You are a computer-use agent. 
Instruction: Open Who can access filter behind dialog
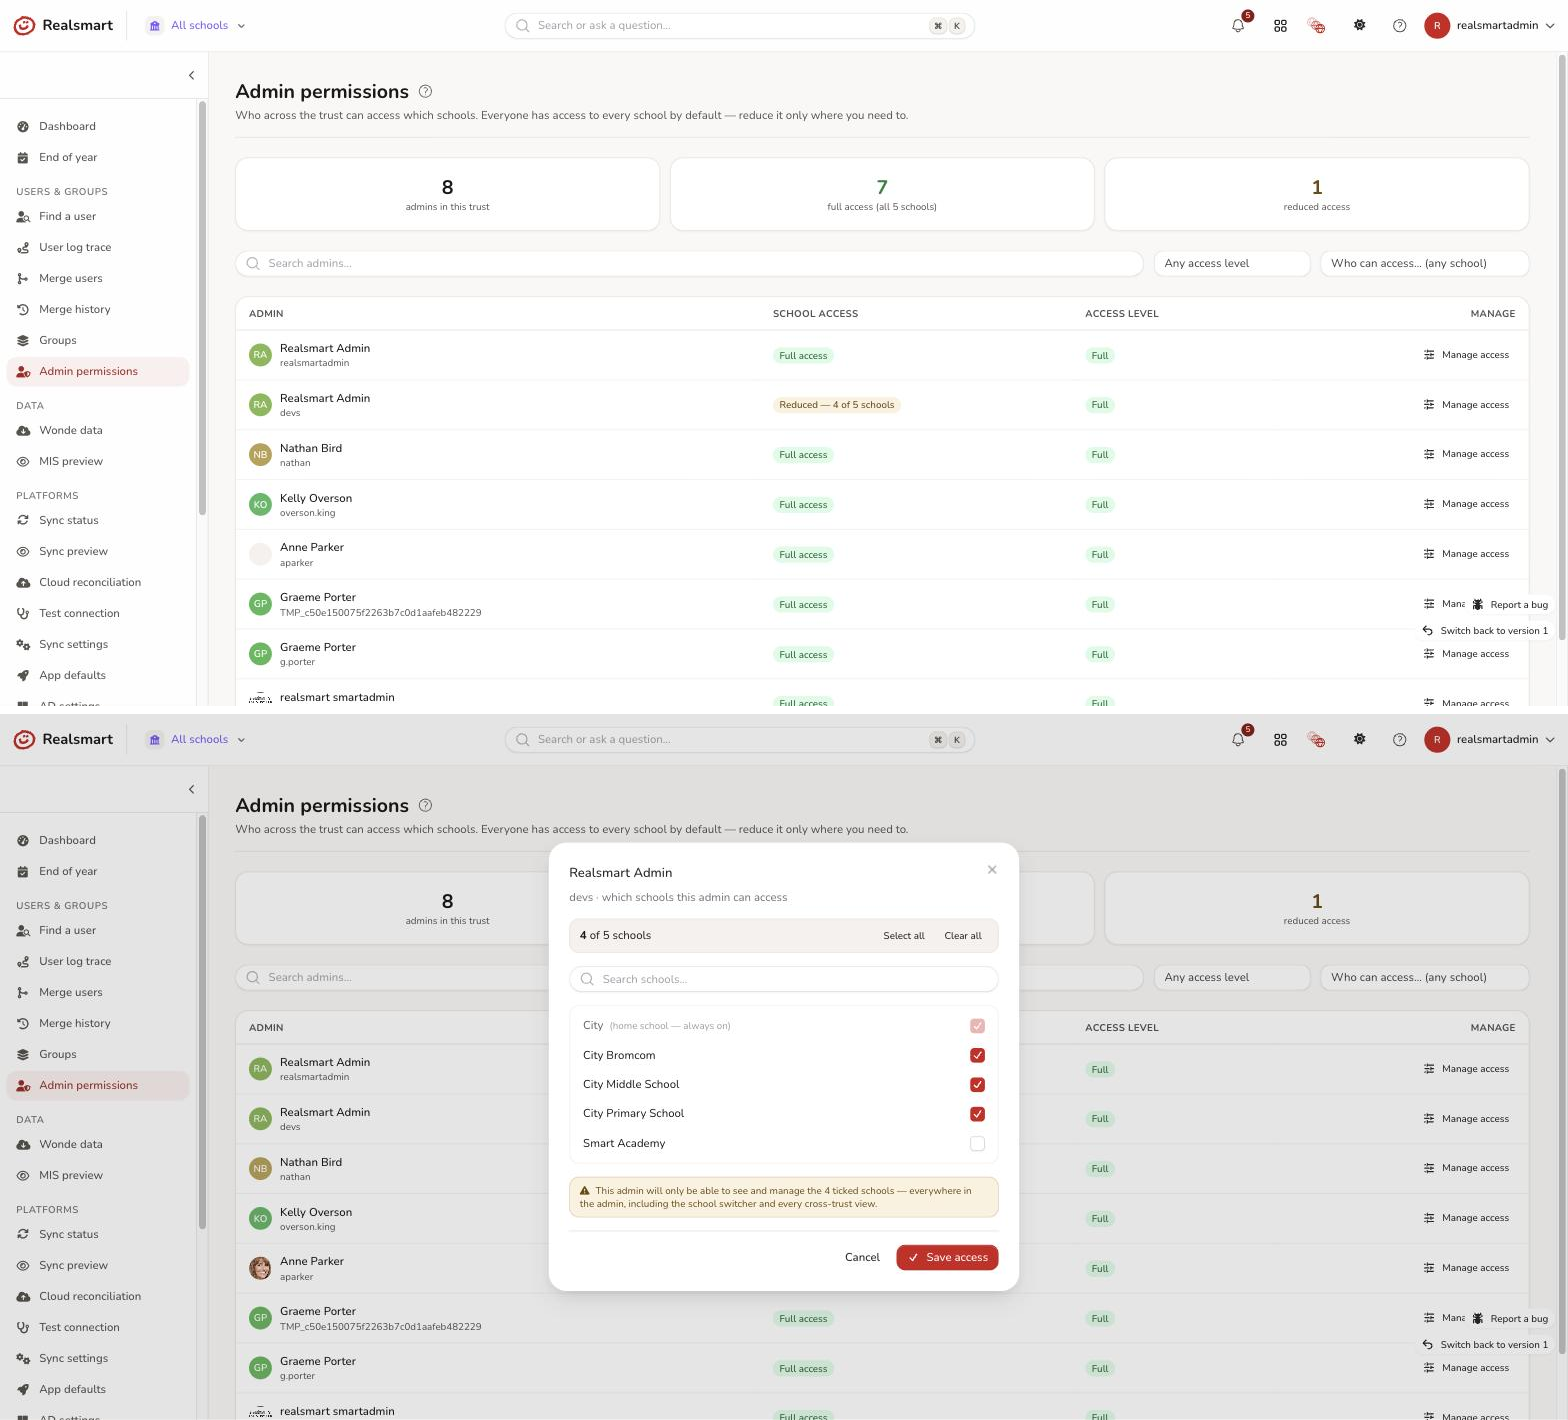pyautogui.click(x=1424, y=978)
